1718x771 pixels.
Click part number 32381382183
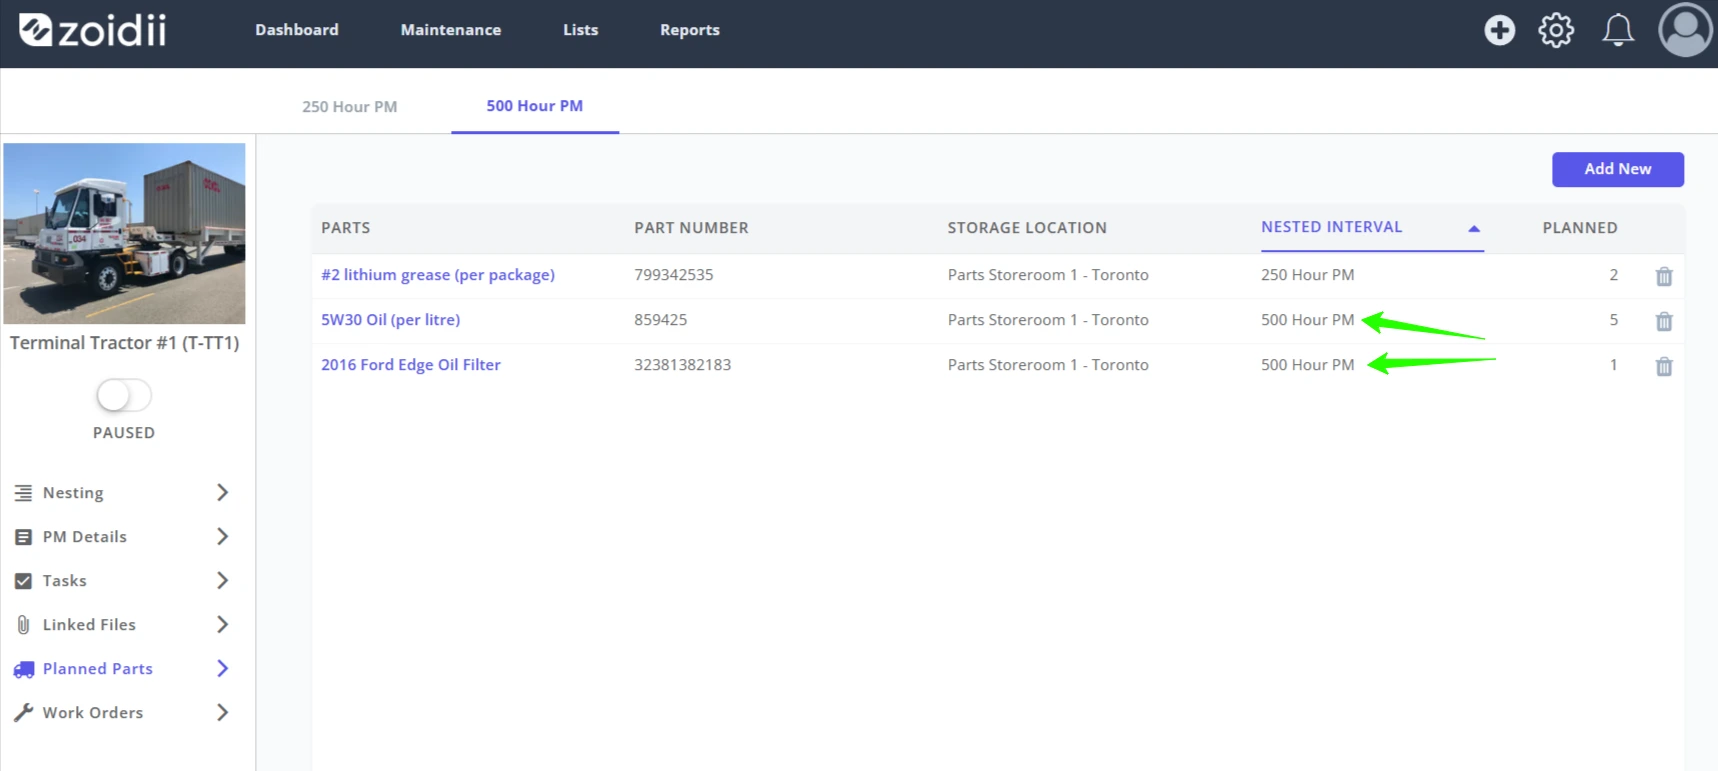683,364
